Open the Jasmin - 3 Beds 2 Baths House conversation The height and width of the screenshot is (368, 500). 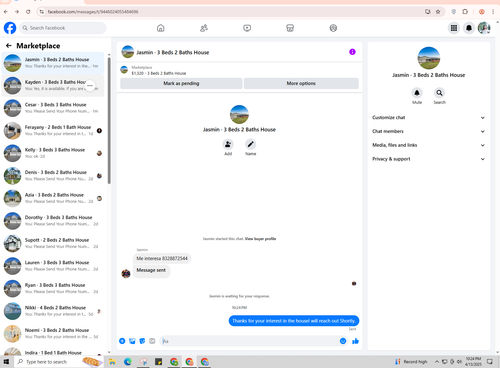click(53, 63)
